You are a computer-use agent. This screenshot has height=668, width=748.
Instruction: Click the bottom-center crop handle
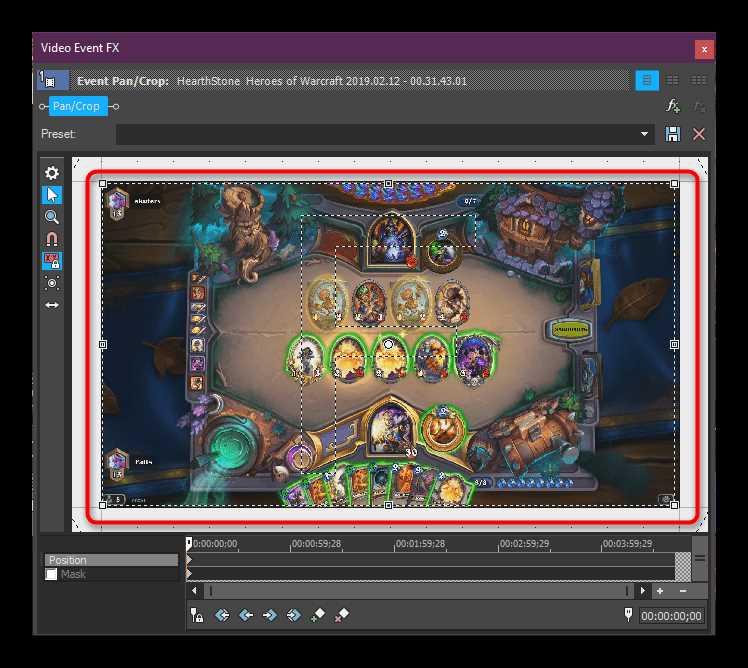click(388, 505)
